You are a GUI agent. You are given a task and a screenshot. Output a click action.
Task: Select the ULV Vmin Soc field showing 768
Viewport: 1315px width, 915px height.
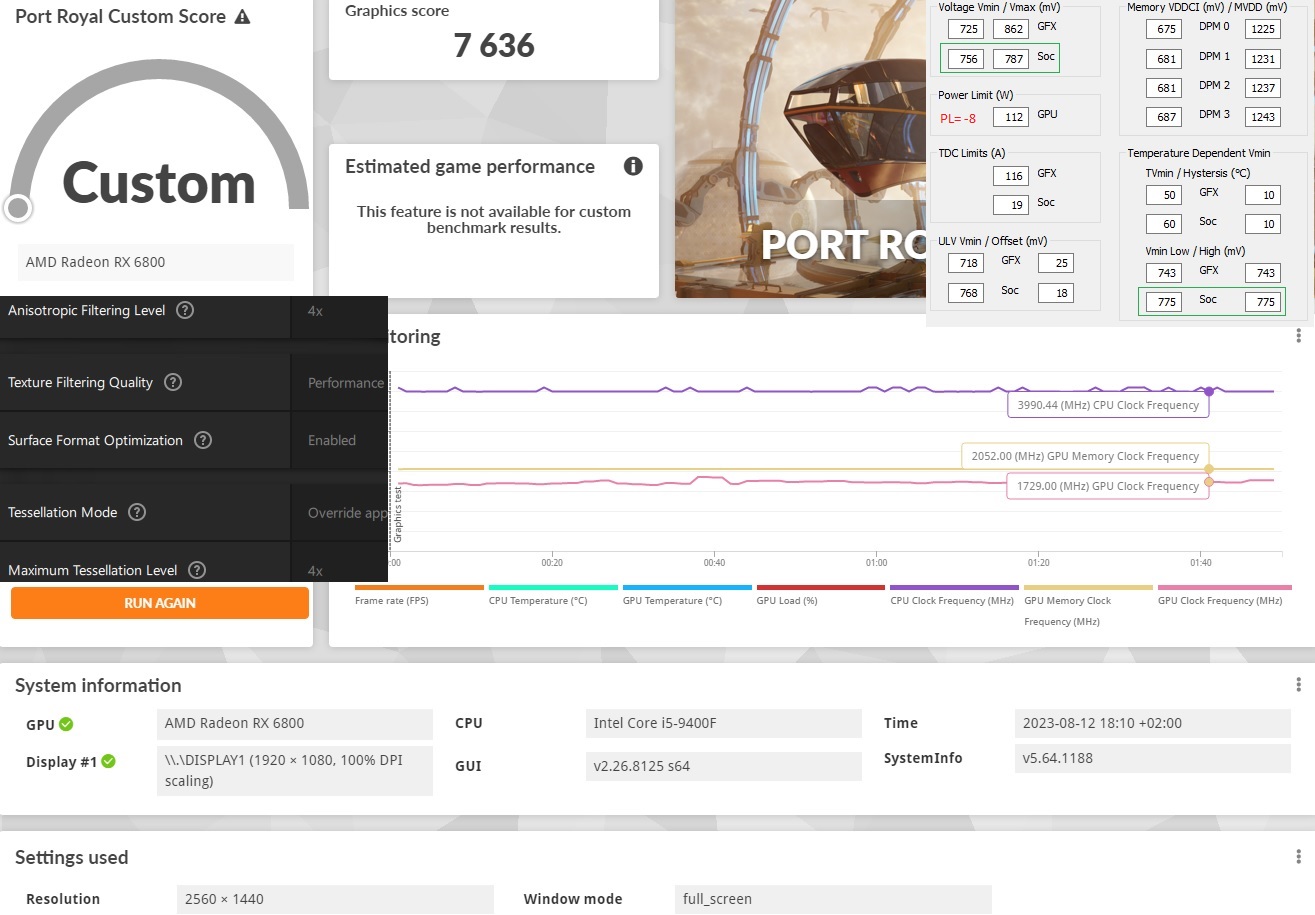(964, 293)
